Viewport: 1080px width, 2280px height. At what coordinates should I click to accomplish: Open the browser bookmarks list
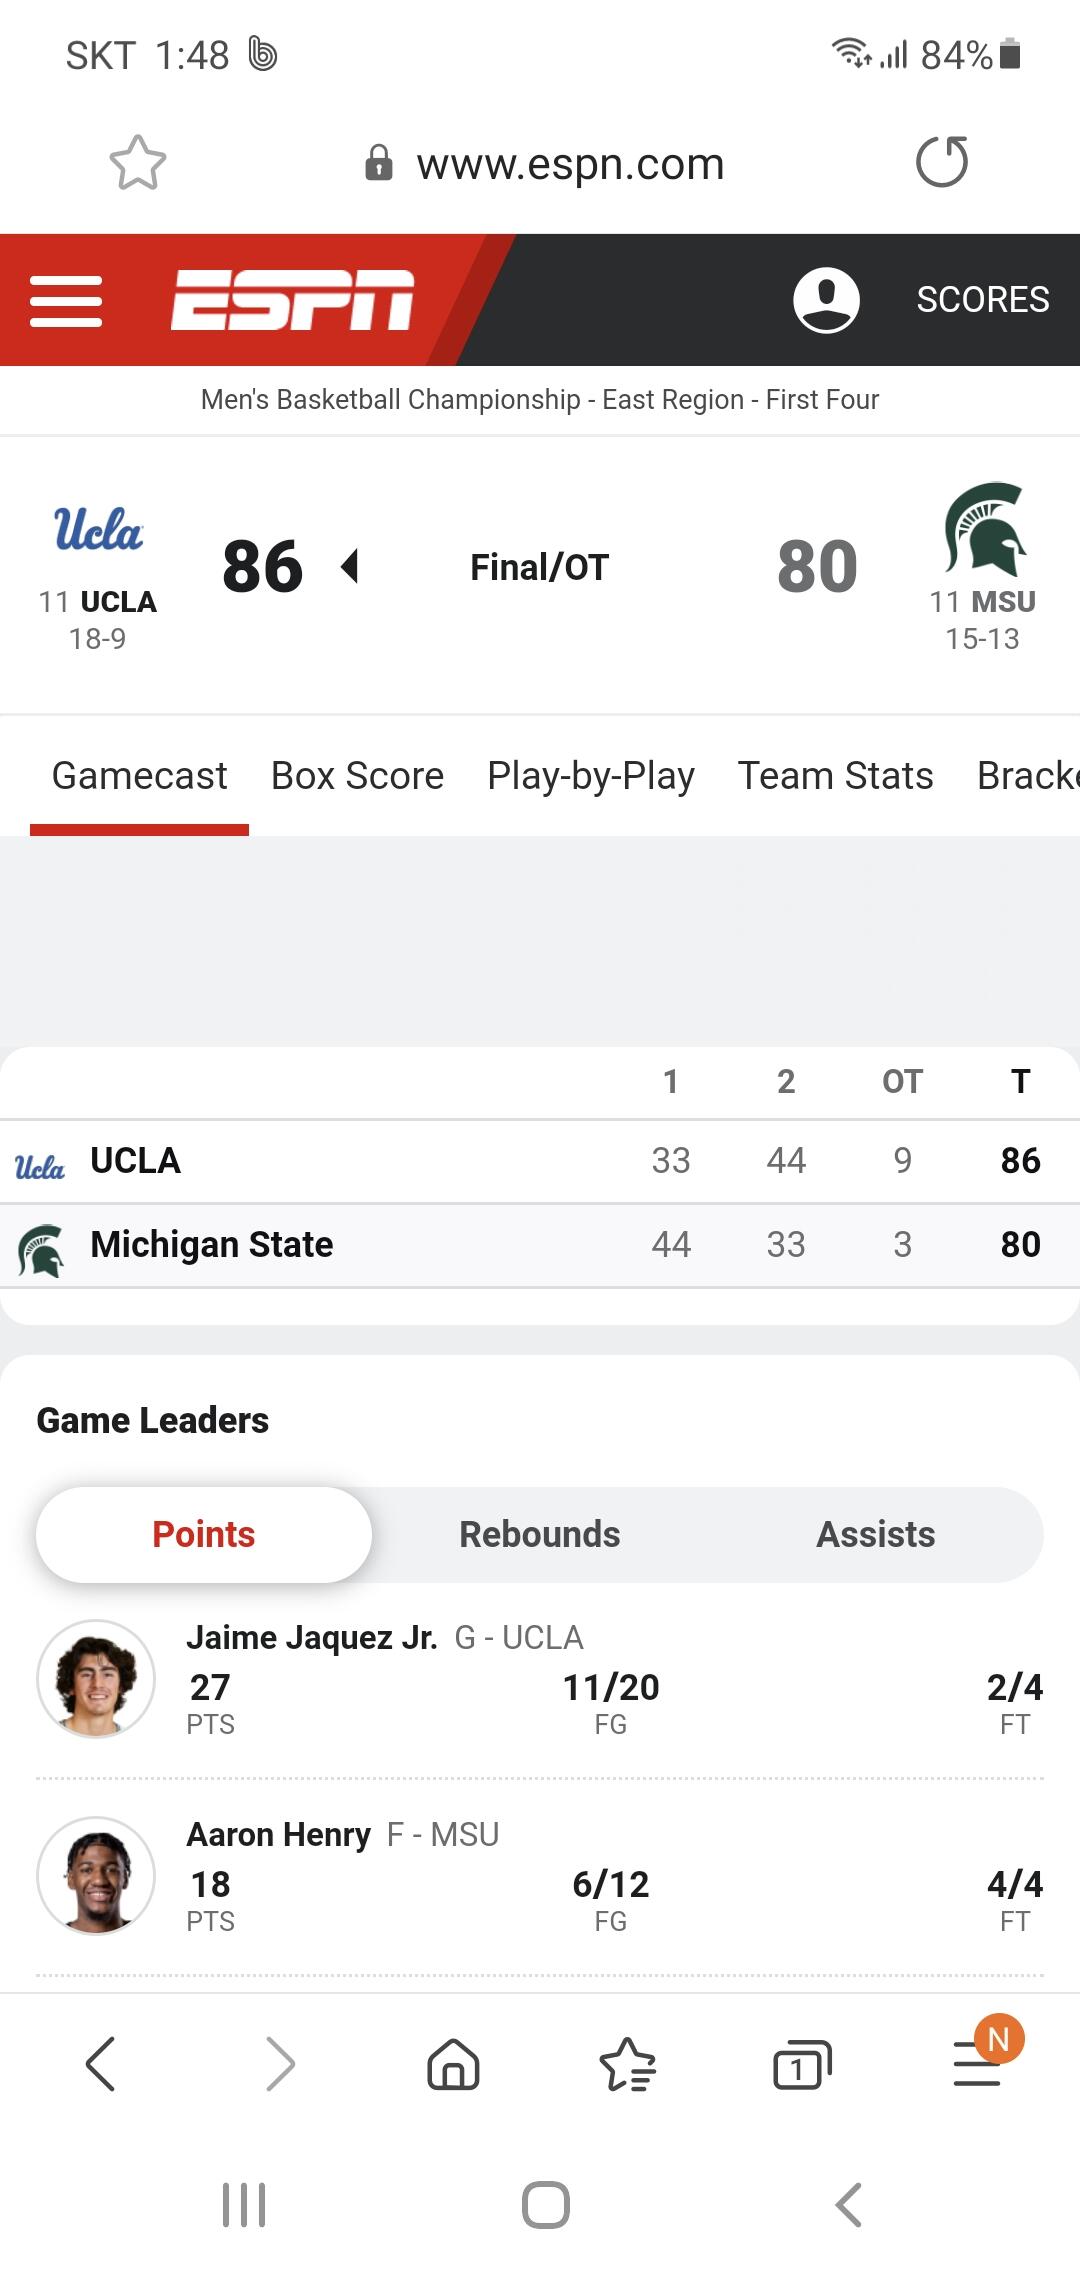(627, 2064)
